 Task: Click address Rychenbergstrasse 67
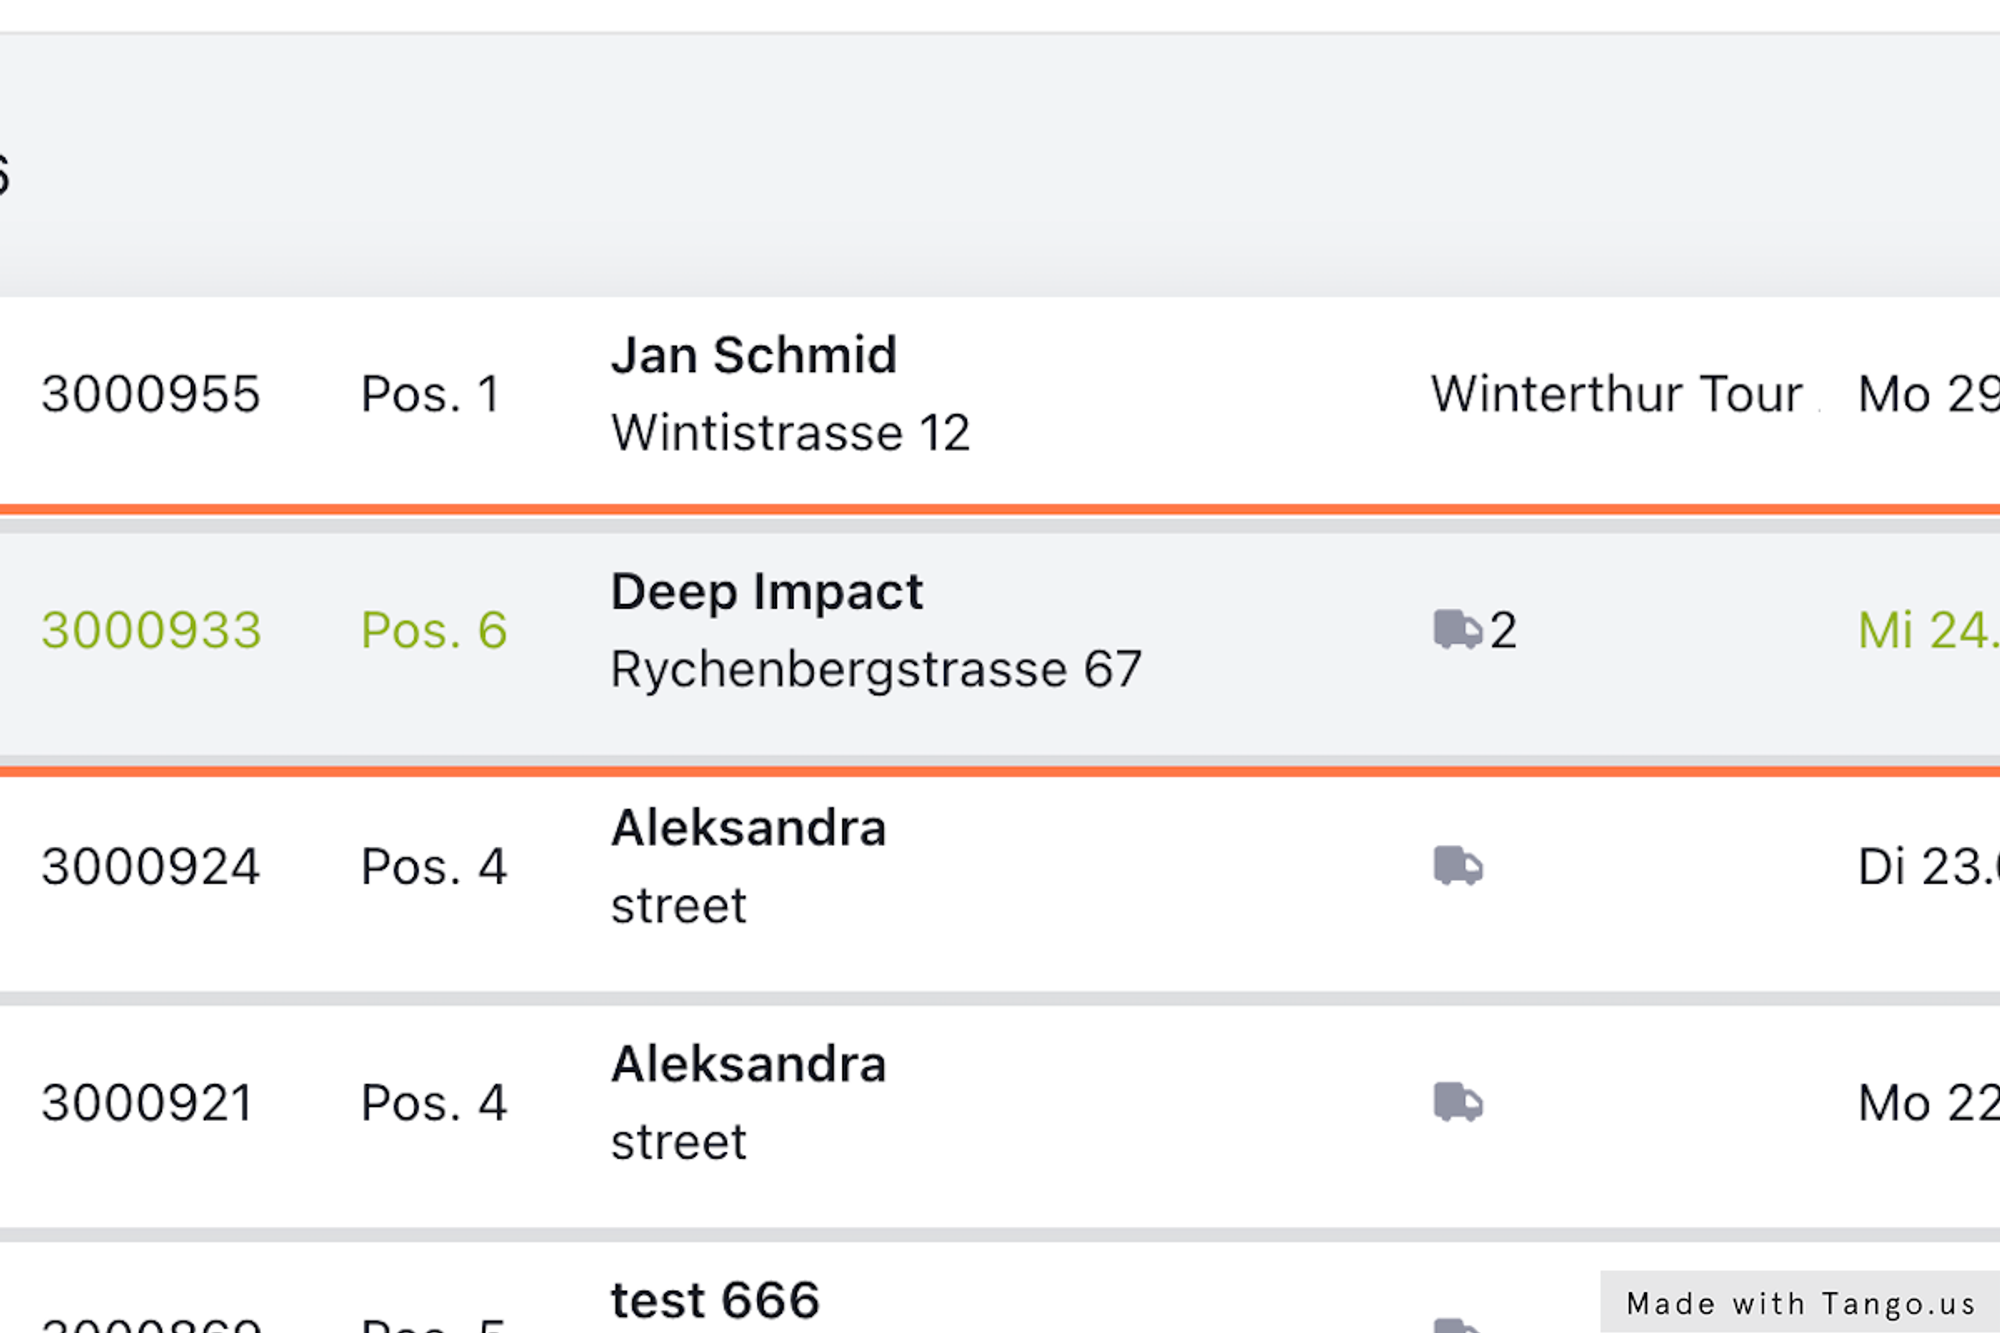876,669
